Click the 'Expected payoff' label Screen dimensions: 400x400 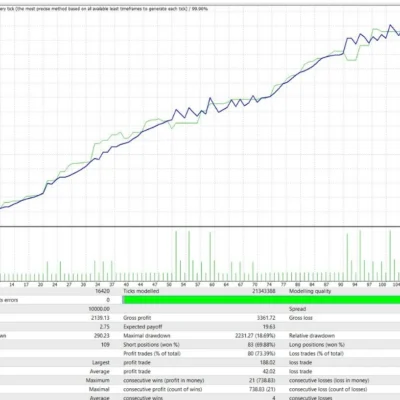coord(143,327)
